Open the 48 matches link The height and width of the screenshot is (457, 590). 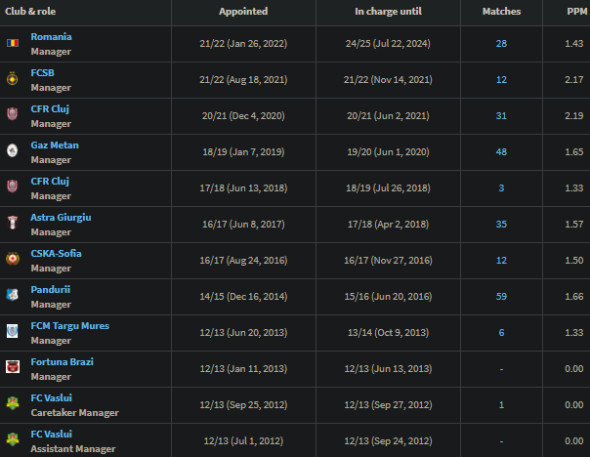pos(501,152)
